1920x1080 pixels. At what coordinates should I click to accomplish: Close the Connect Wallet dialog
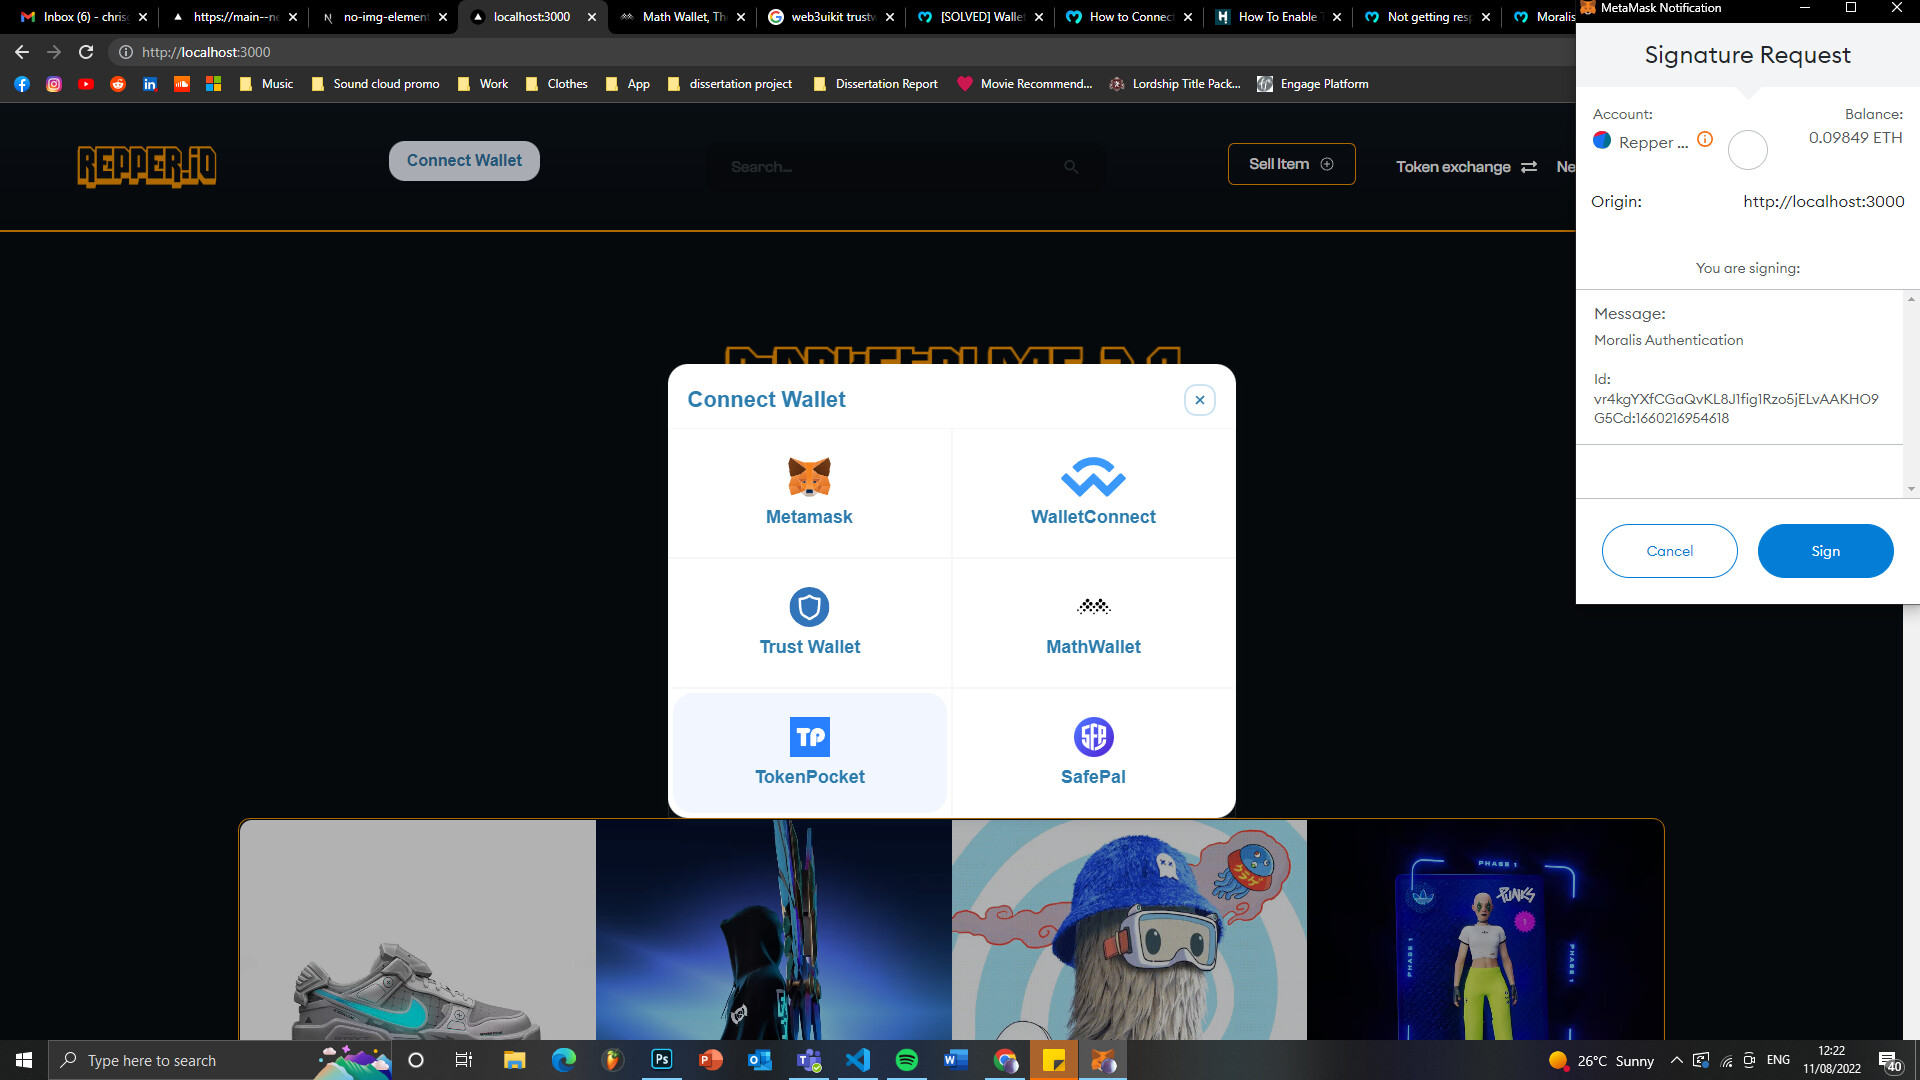[x=1200, y=400]
